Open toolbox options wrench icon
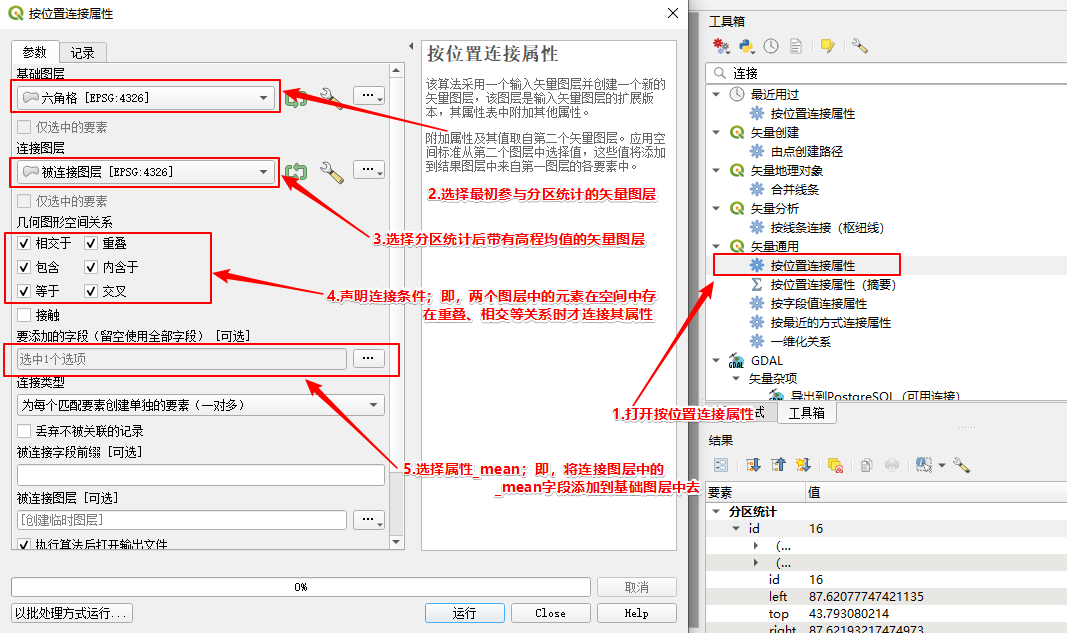1067x633 pixels. click(x=859, y=46)
